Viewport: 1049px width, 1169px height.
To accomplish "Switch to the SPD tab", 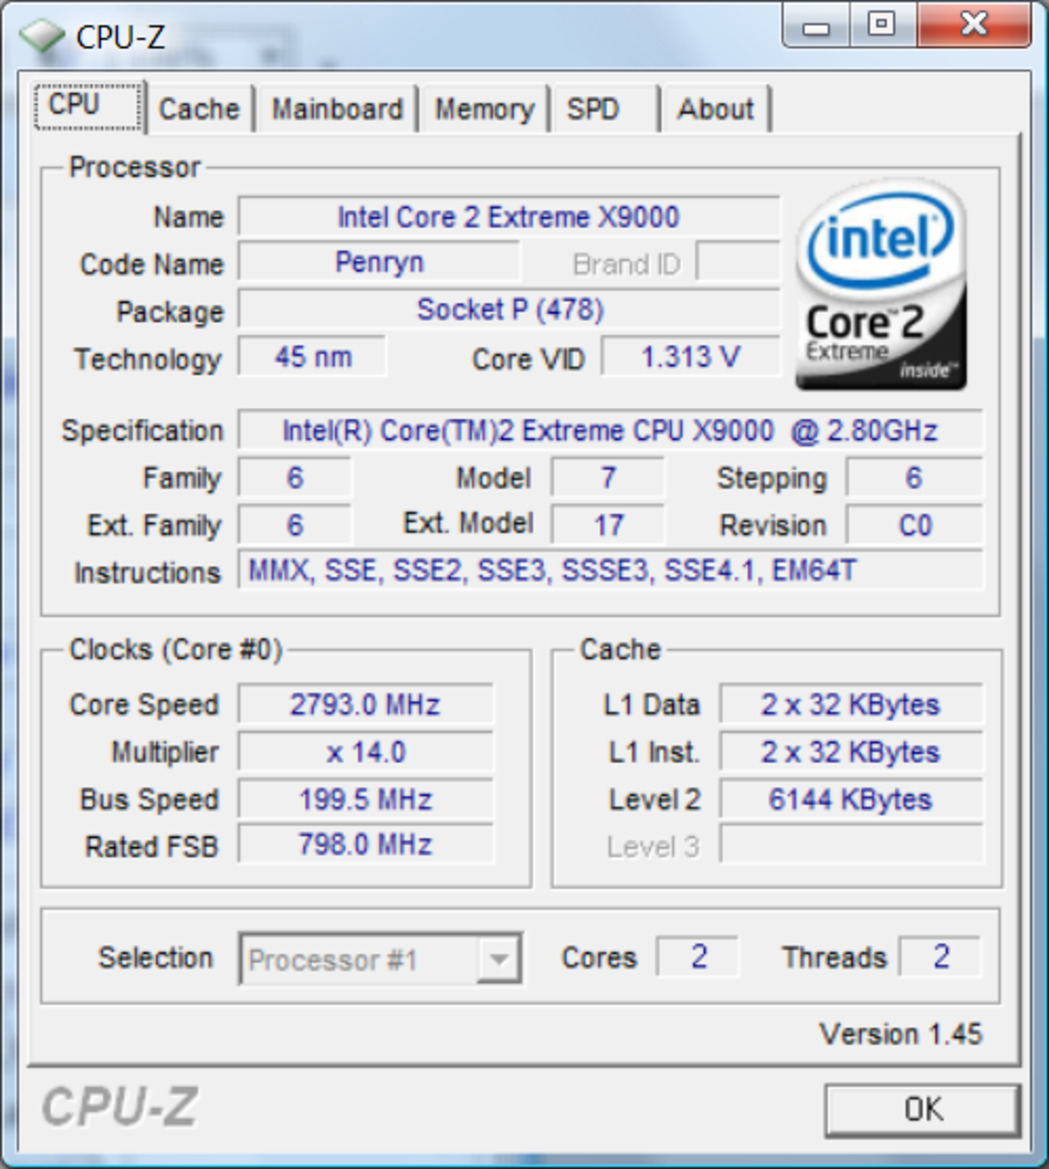I will pyautogui.click(x=595, y=110).
